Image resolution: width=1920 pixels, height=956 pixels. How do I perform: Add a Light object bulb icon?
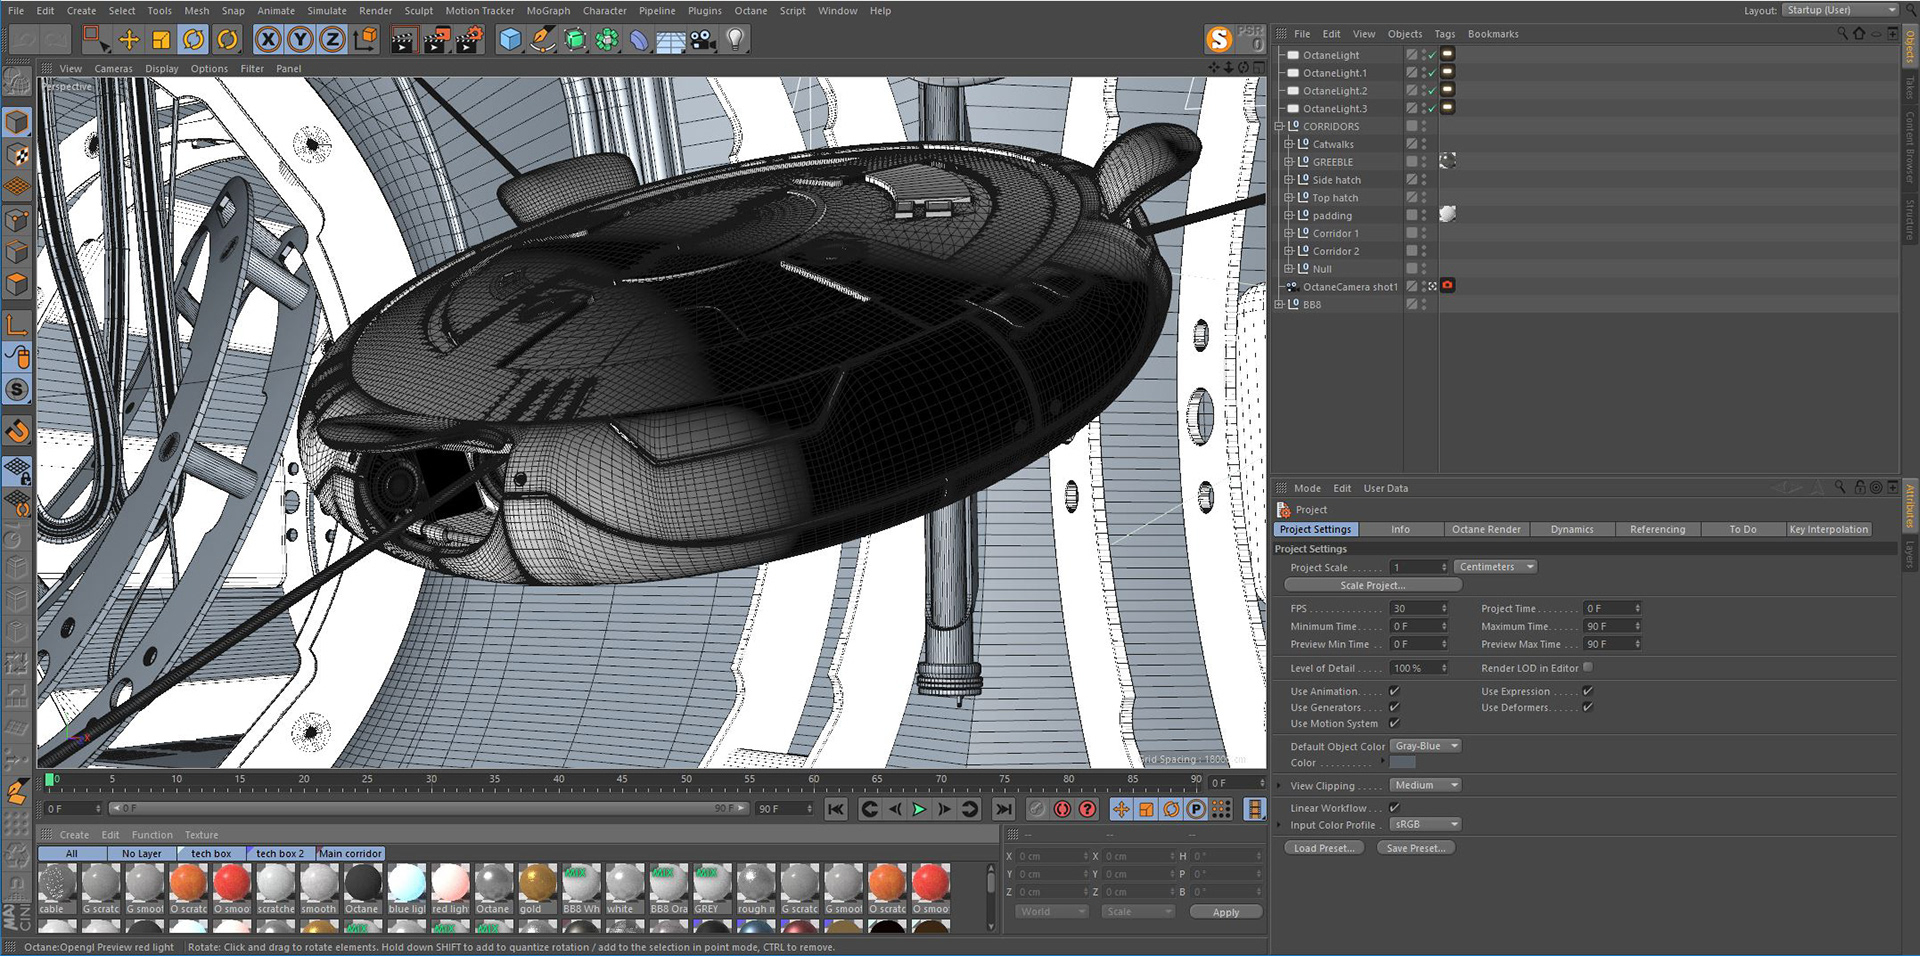click(x=735, y=40)
